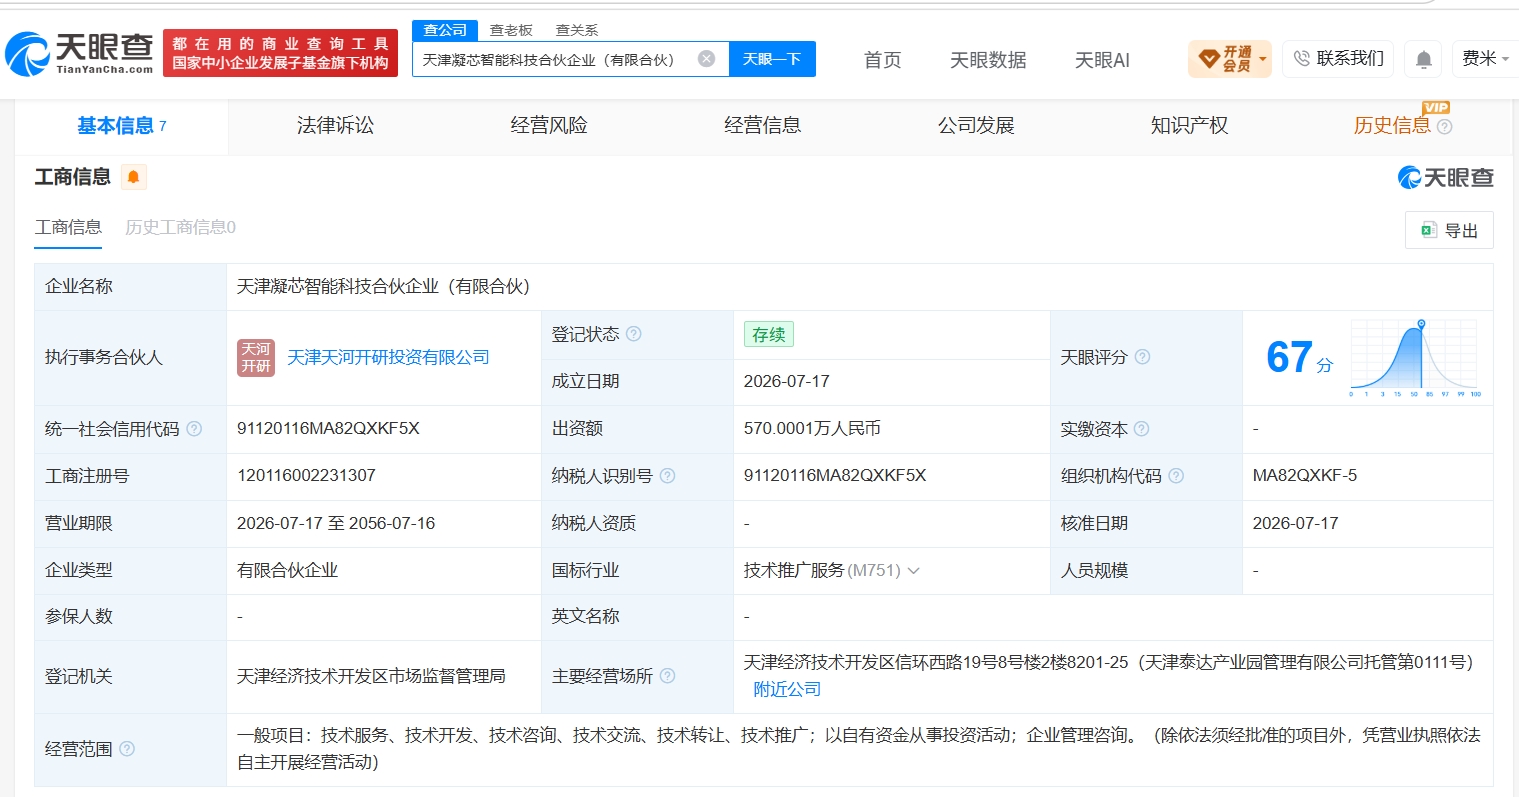Select organization code MA82QXKF-5
Image resolution: width=1519 pixels, height=797 pixels.
1305,476
